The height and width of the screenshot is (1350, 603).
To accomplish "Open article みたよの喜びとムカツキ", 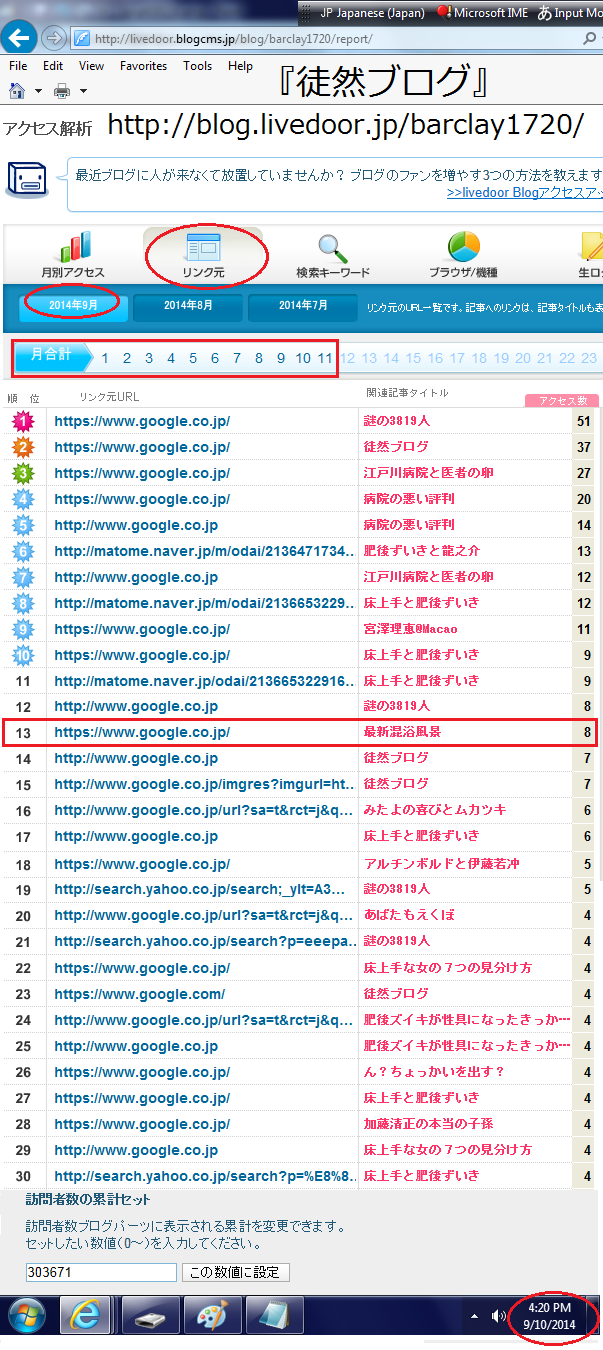I will [434, 810].
